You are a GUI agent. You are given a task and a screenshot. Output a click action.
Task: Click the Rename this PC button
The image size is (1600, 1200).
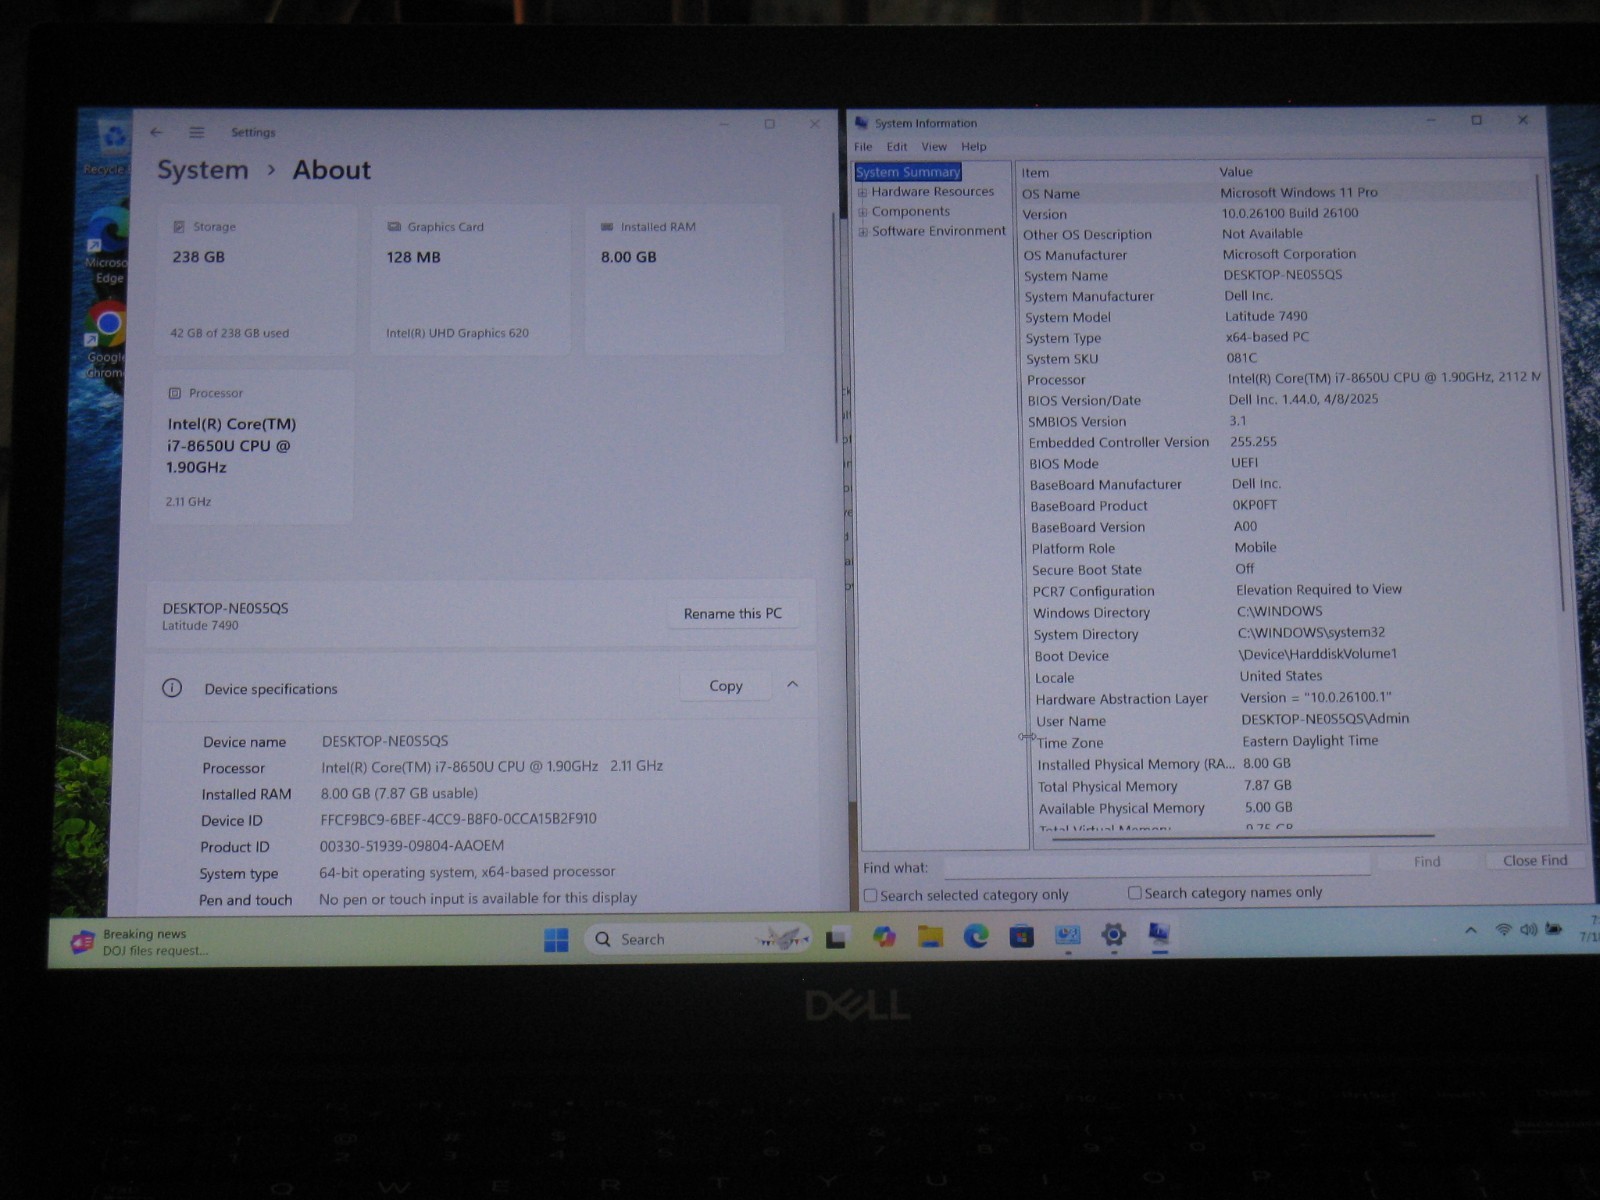click(x=733, y=613)
